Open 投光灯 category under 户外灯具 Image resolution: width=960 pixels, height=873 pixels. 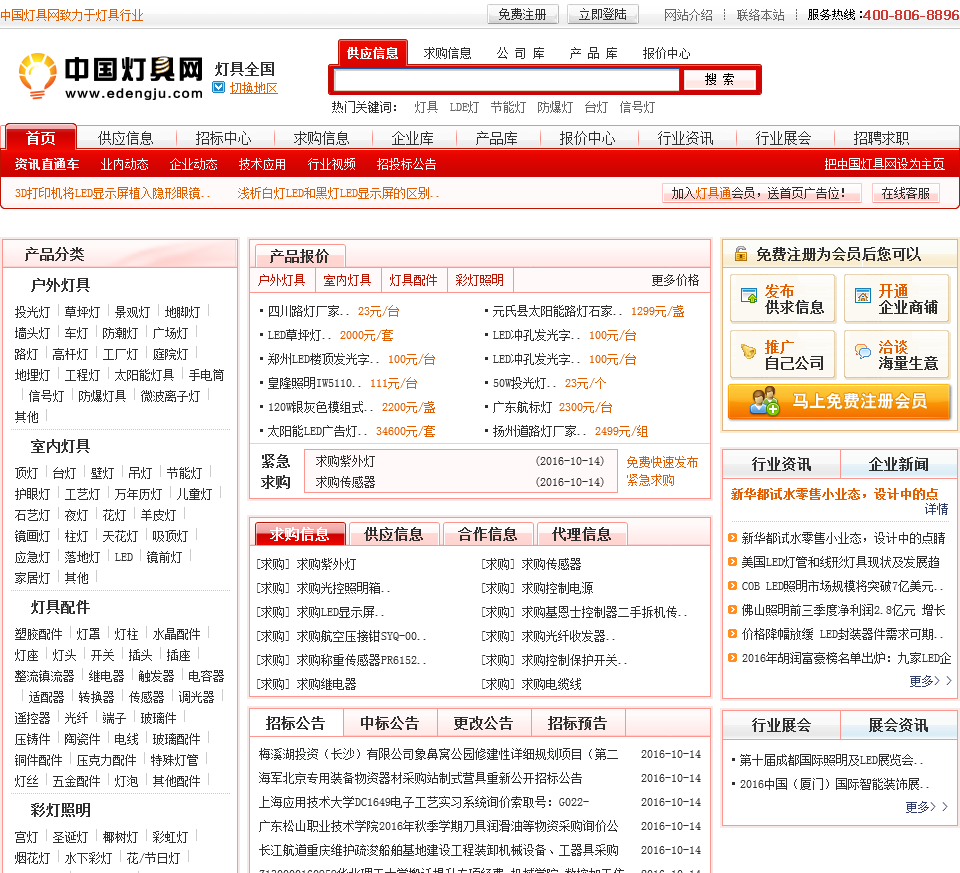32,312
